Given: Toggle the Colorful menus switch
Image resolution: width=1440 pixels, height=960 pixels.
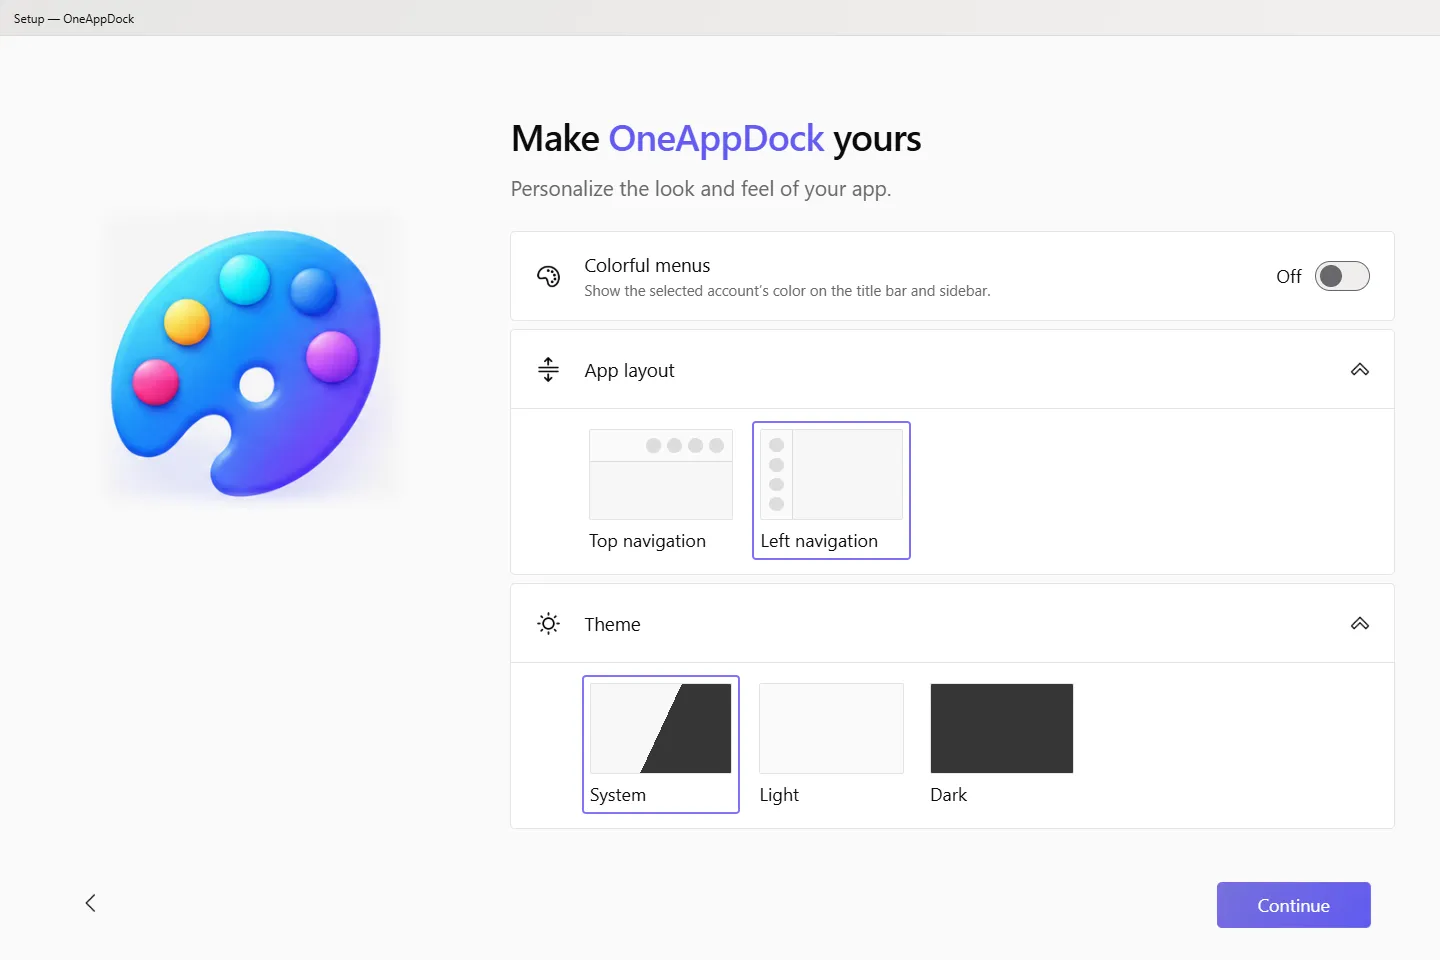Looking at the screenshot, I should (x=1342, y=276).
